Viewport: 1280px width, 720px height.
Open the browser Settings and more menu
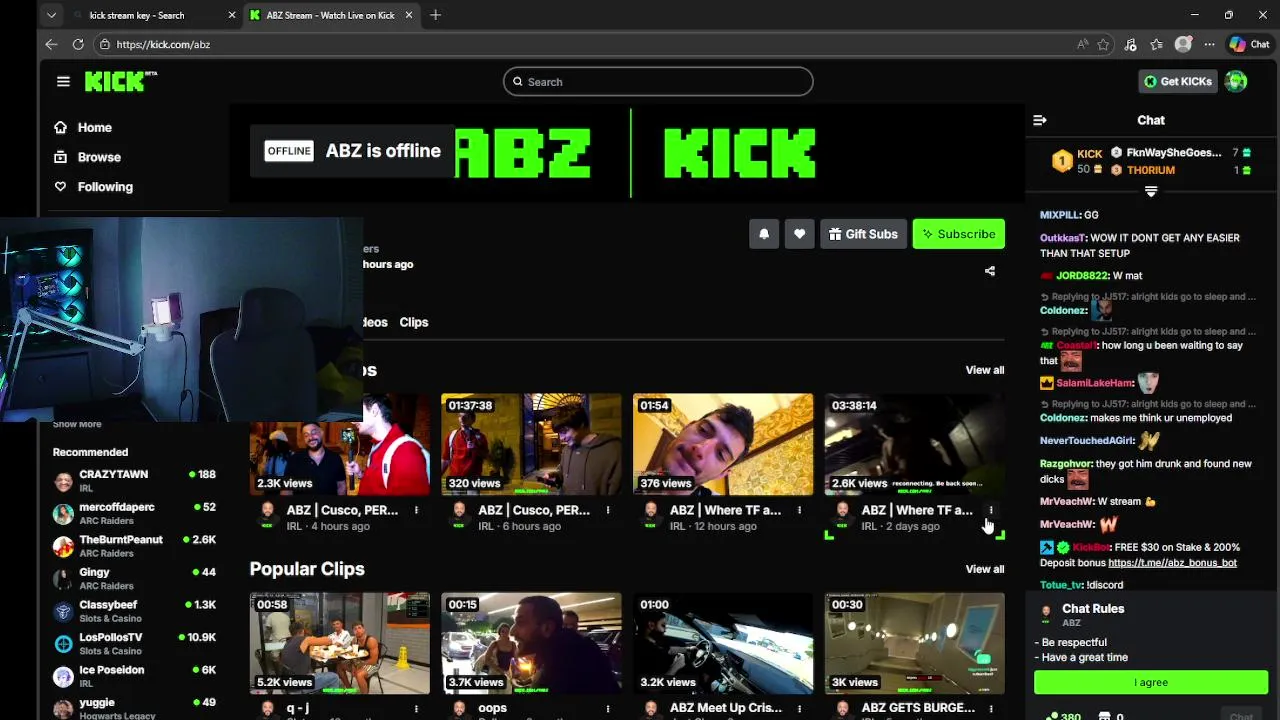click(x=1209, y=44)
